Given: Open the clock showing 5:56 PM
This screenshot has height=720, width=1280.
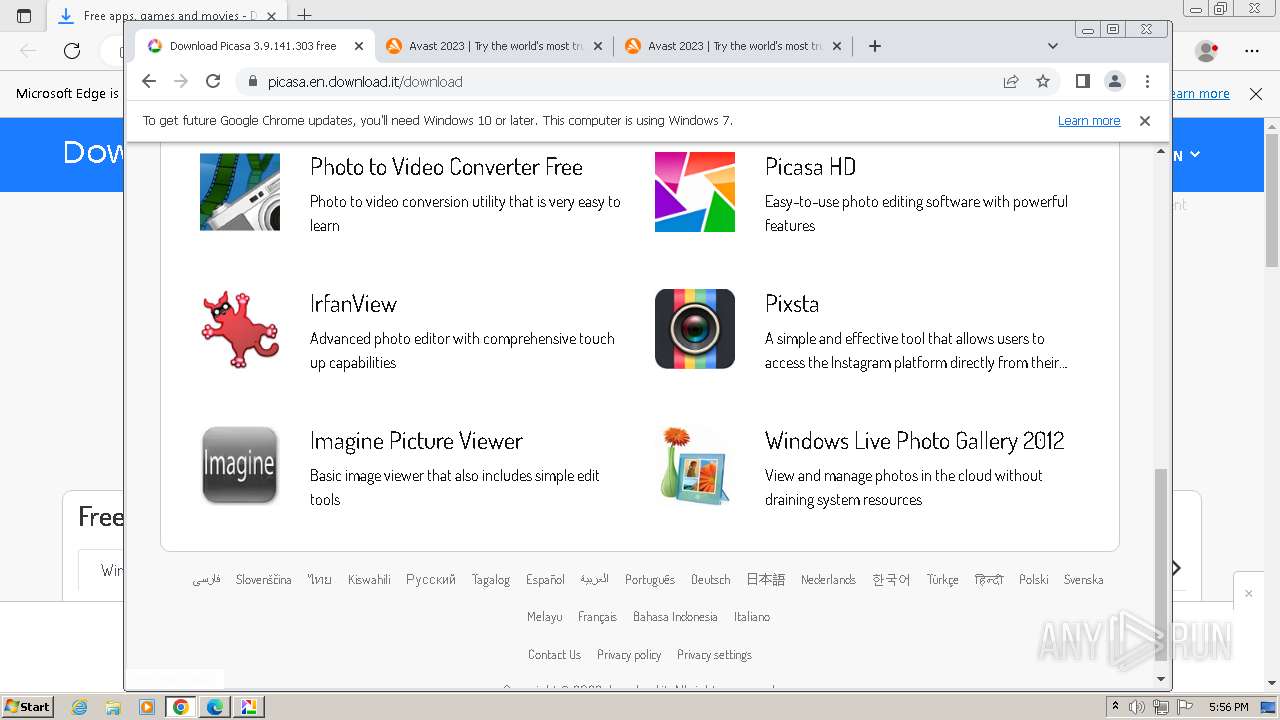Looking at the screenshot, I should pos(1228,707).
